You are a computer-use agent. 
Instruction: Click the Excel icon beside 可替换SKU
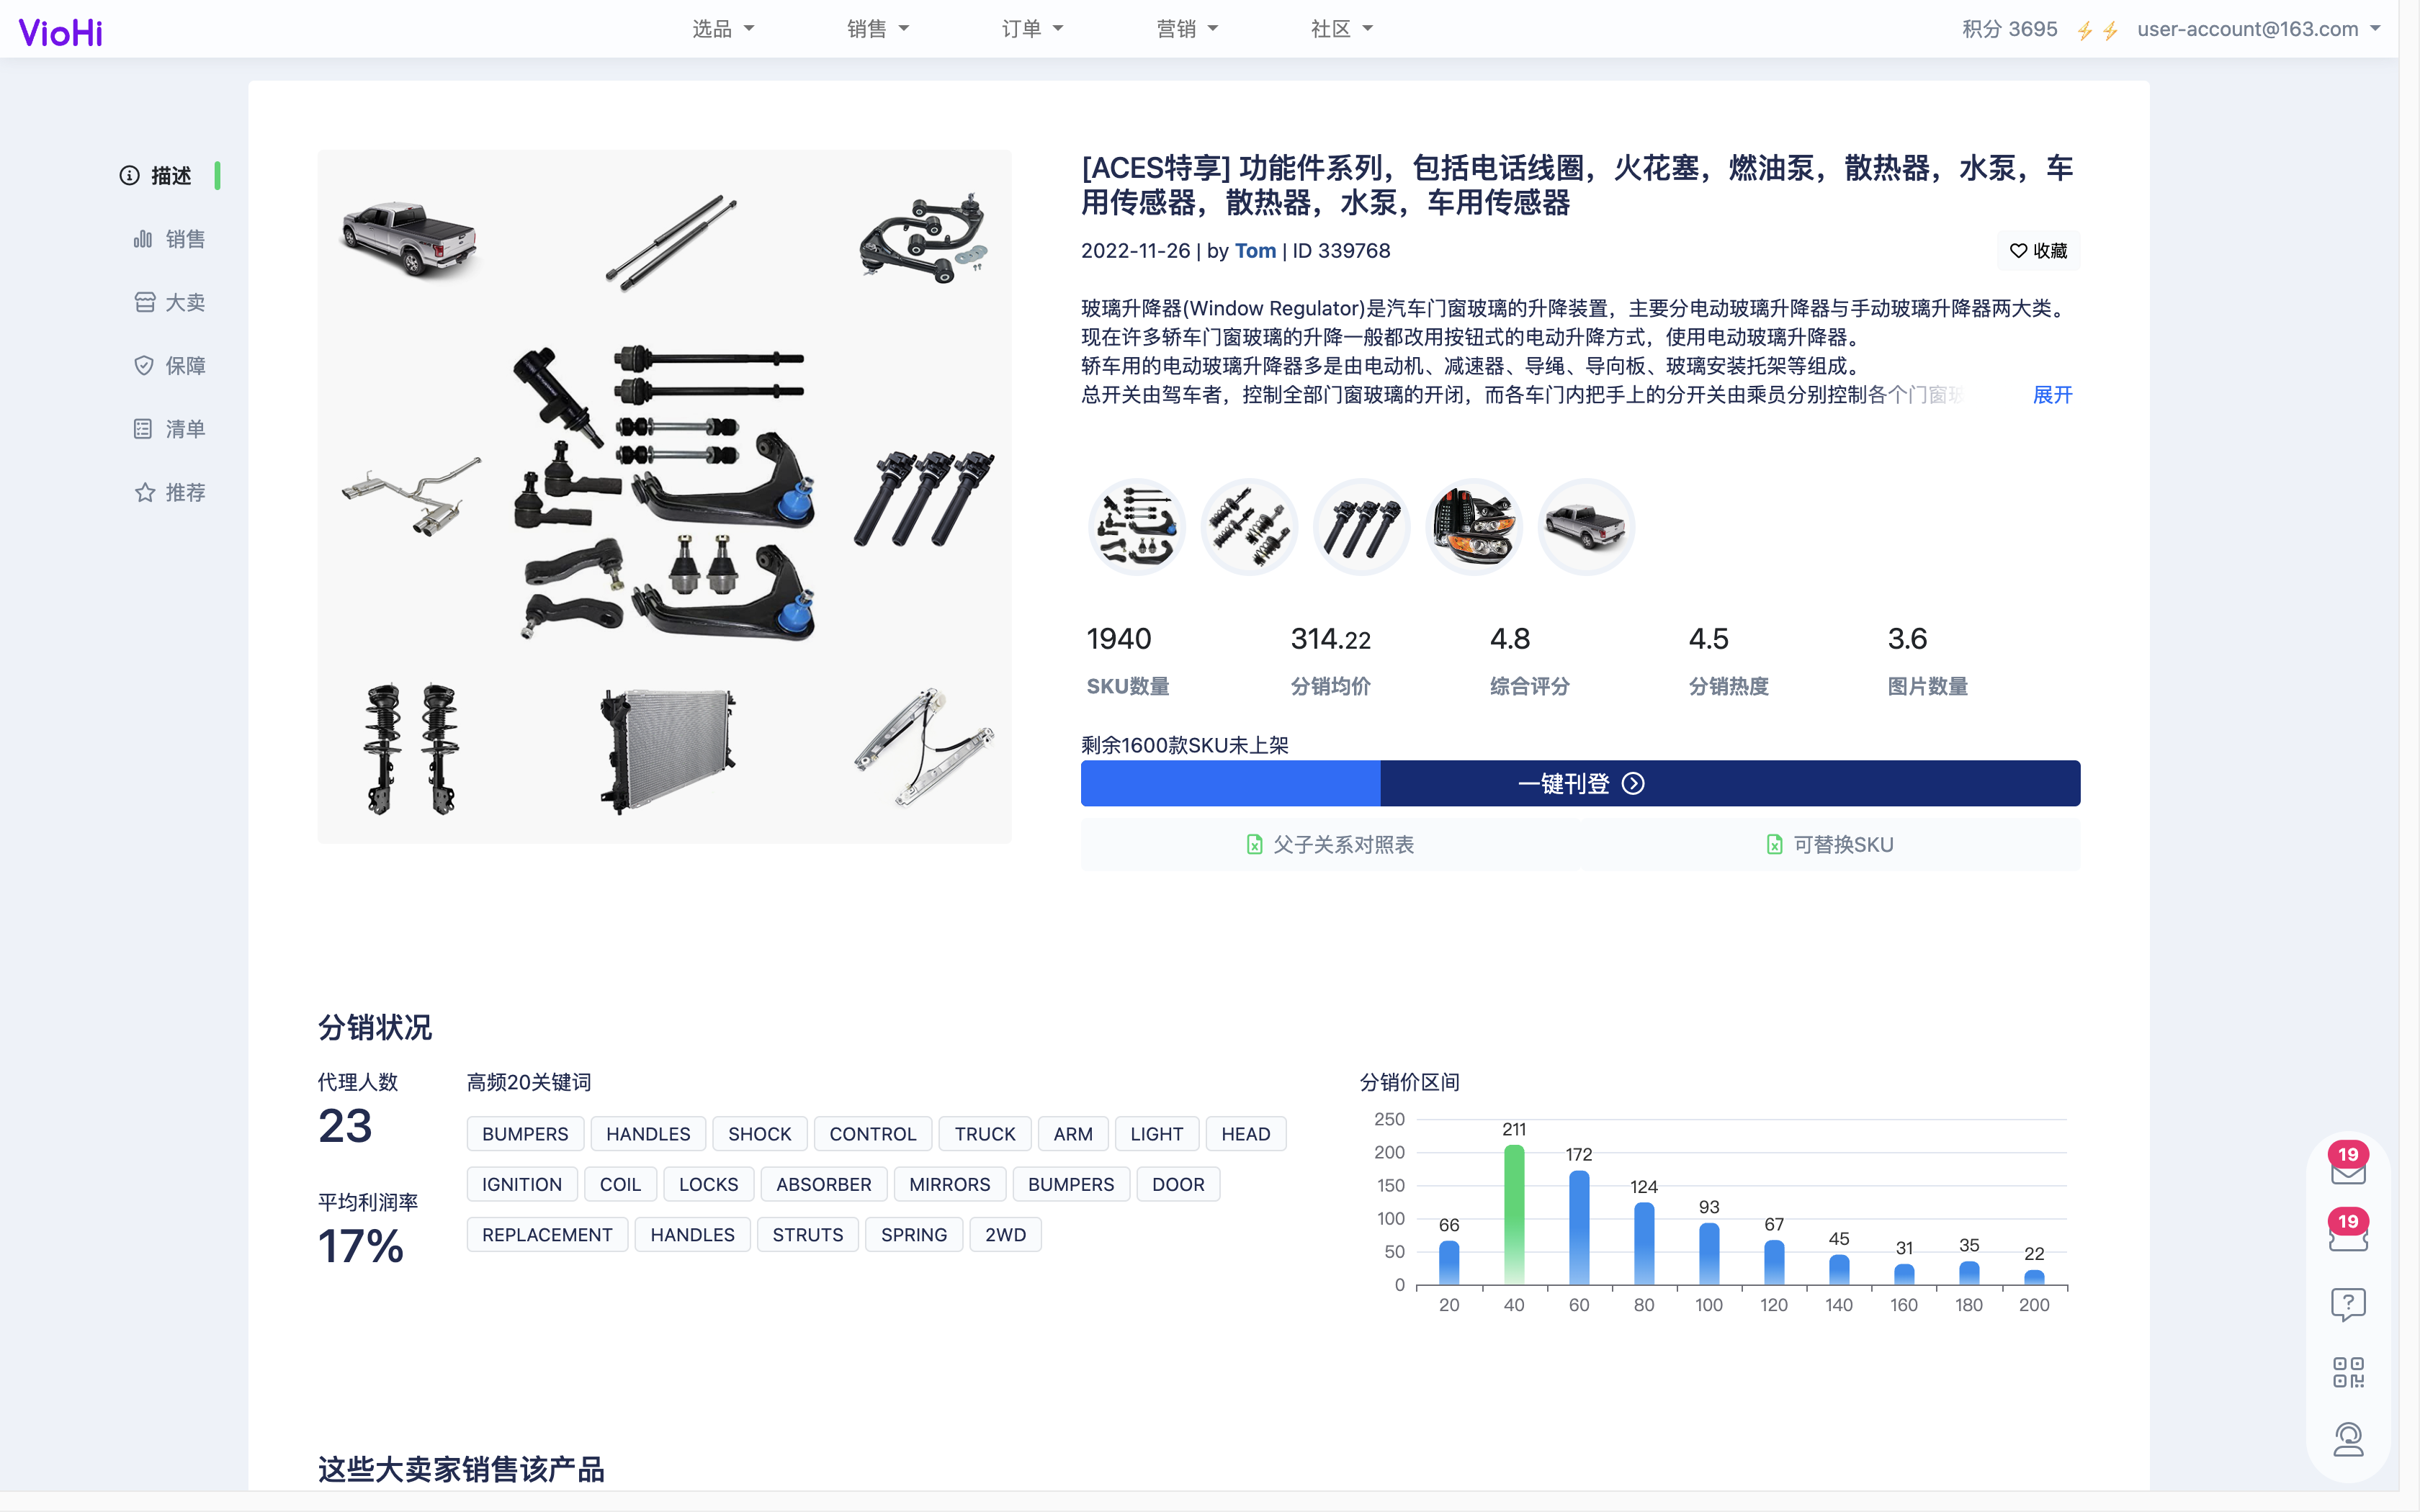click(1774, 845)
